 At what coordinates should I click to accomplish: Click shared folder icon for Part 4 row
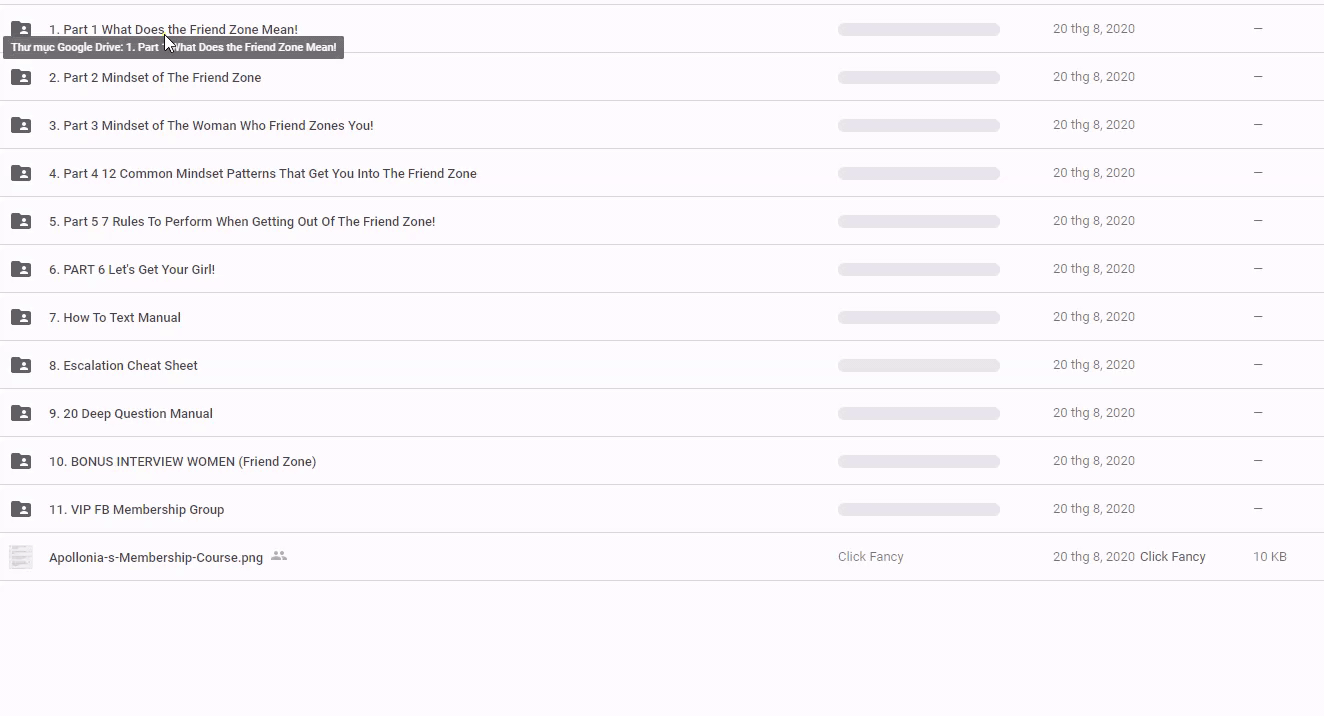(21, 173)
